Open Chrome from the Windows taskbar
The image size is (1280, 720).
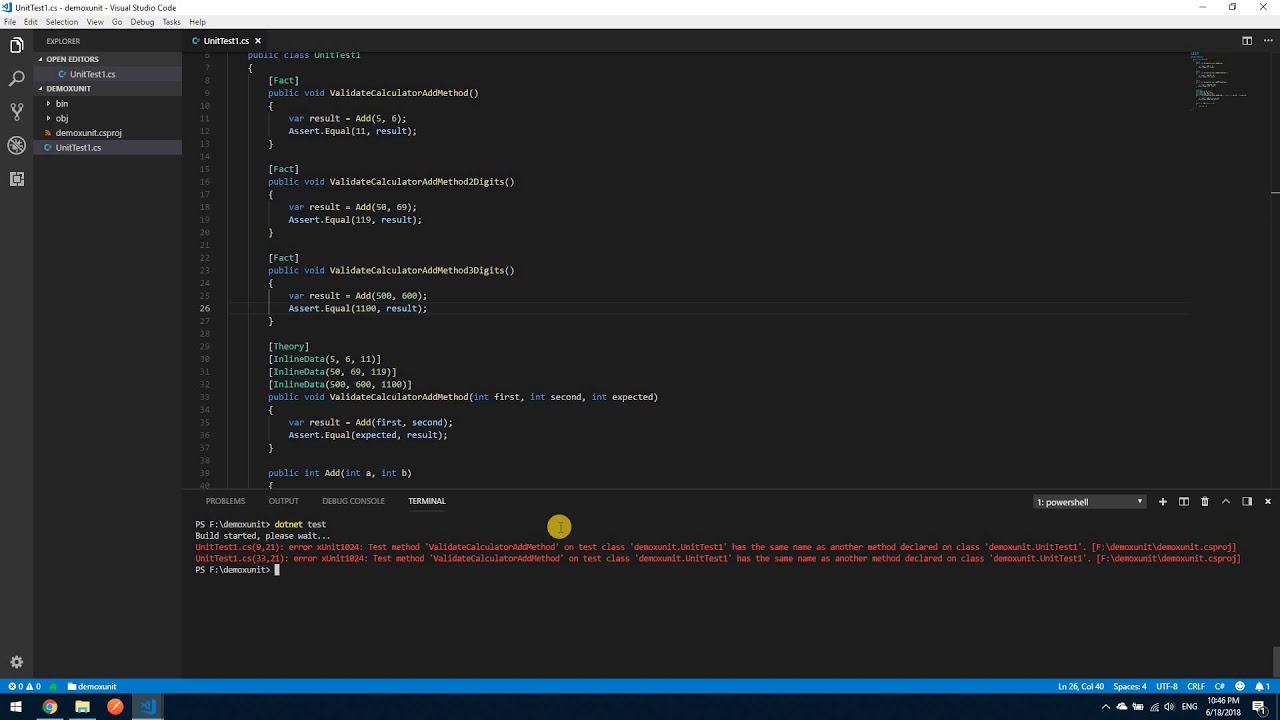click(x=49, y=707)
